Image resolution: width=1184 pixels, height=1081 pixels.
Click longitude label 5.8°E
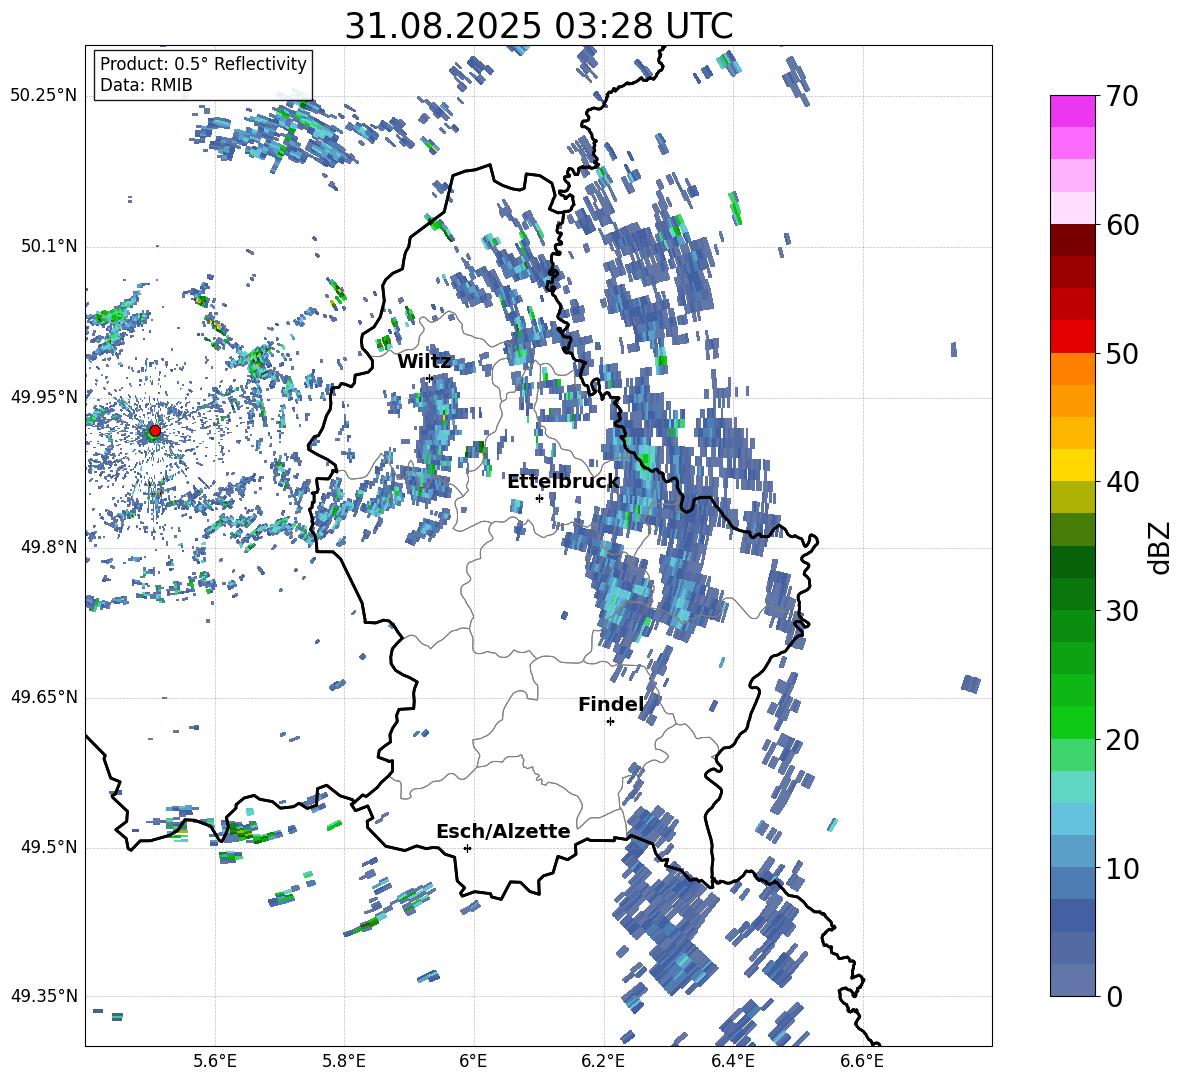(x=344, y=1062)
